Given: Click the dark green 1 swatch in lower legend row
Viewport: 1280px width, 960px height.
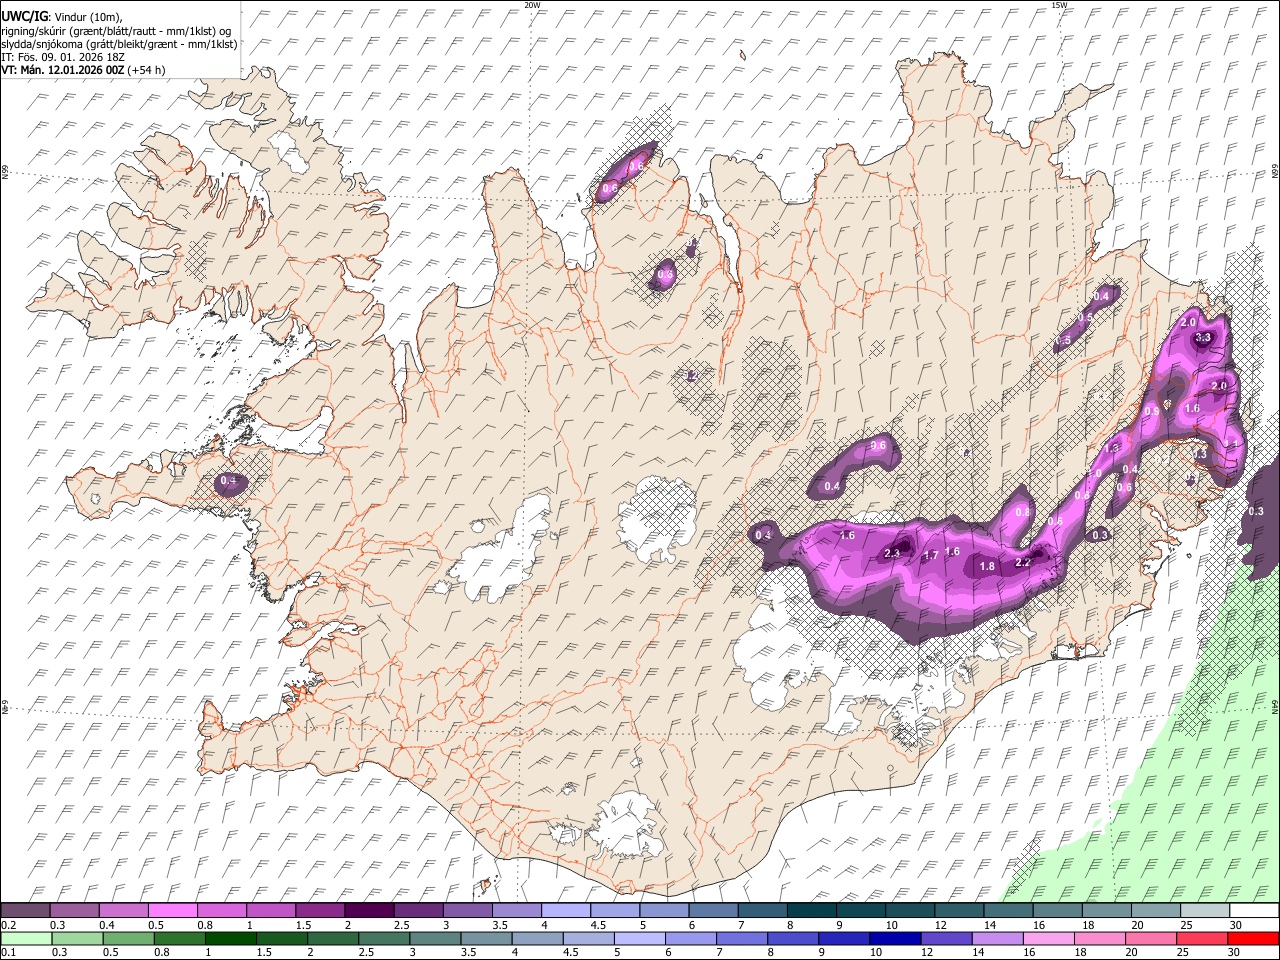Looking at the screenshot, I should click(x=231, y=938).
